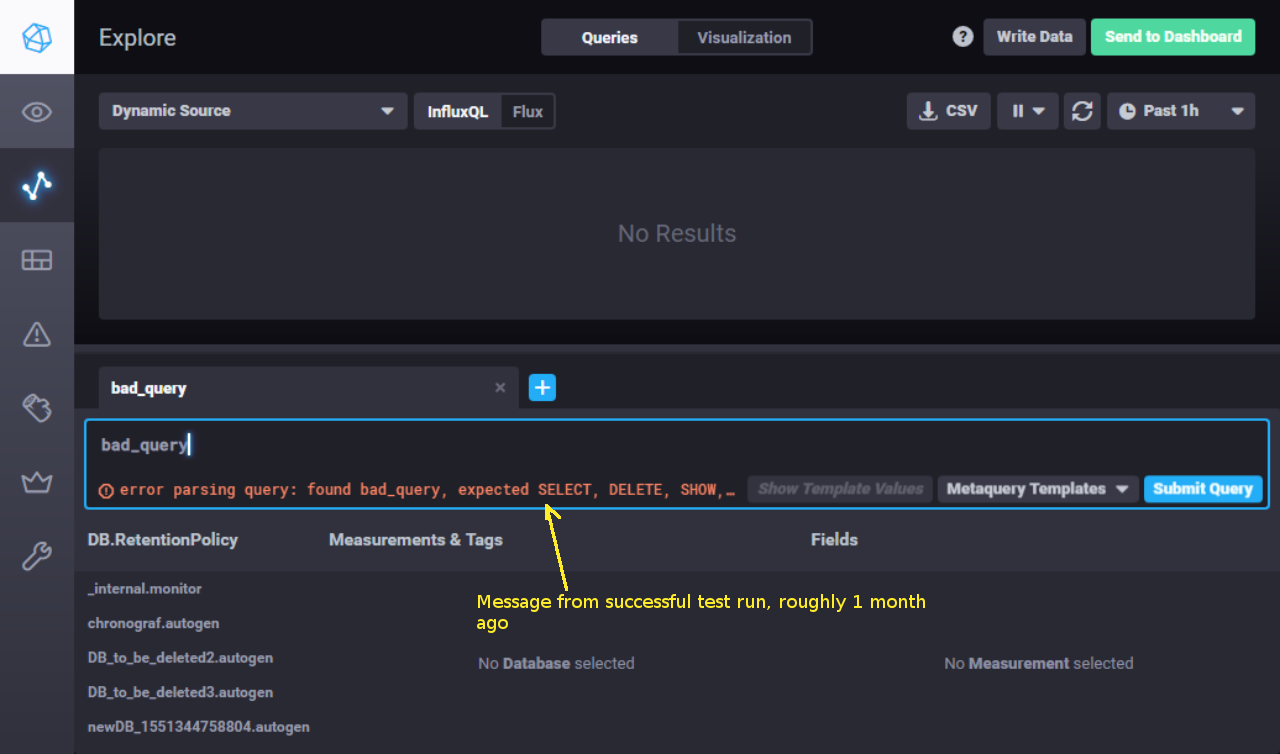Open the Admin crown icon in sidebar

(x=37, y=482)
